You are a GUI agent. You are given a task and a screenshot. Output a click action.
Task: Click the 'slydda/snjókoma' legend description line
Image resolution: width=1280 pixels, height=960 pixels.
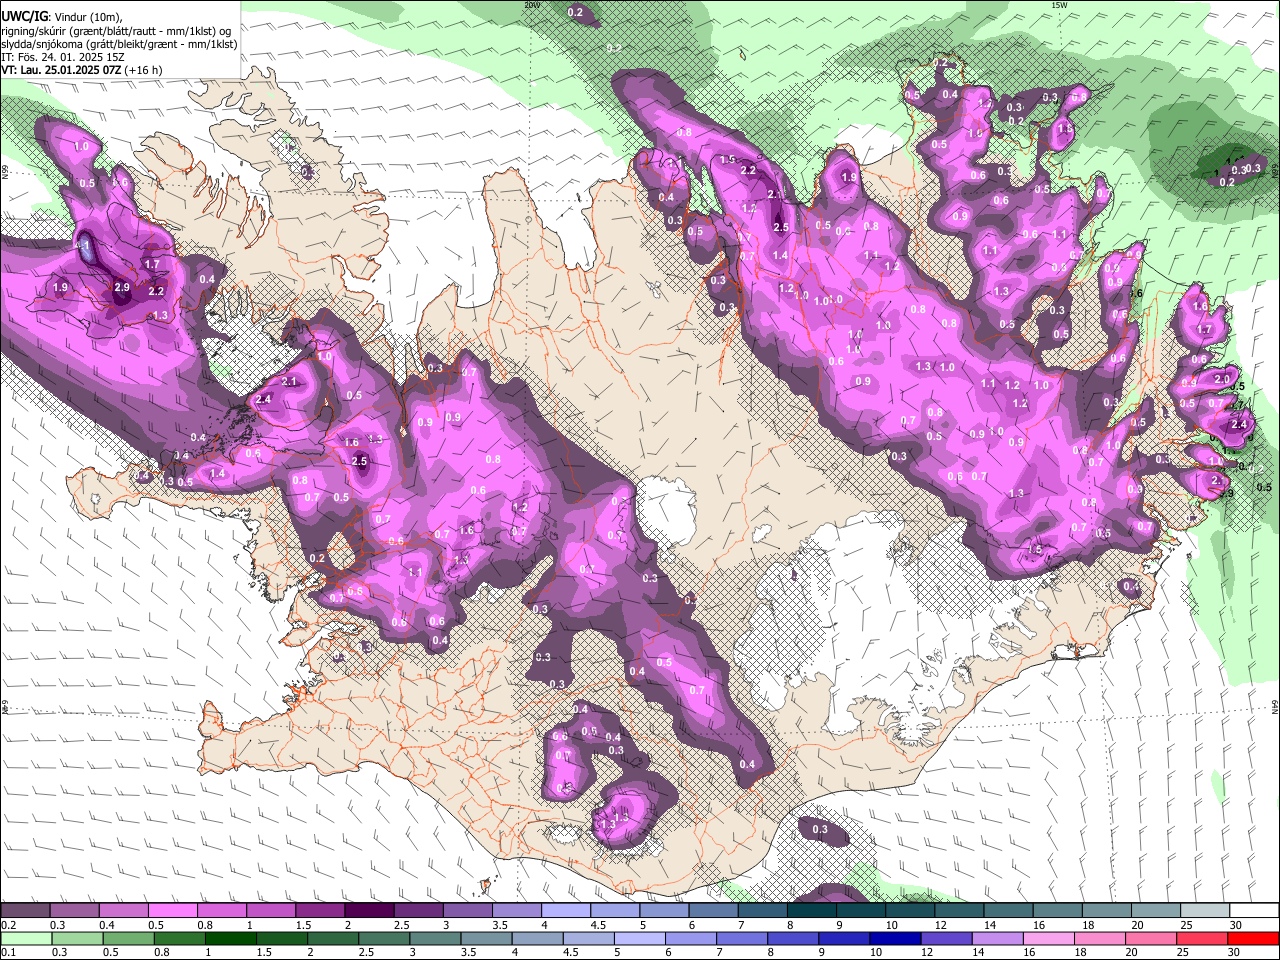click(x=119, y=44)
